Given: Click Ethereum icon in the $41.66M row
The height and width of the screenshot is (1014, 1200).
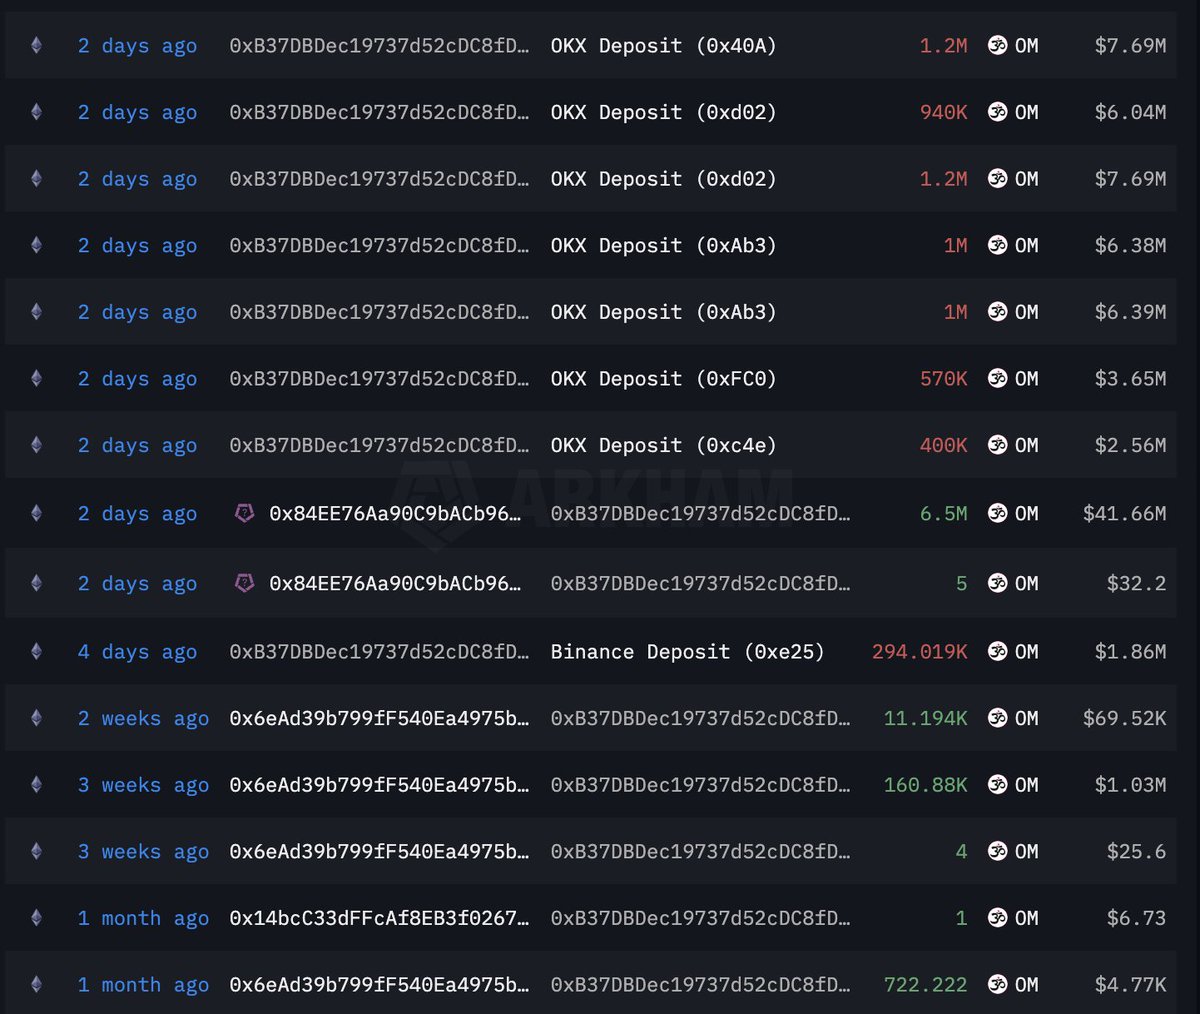Looking at the screenshot, I should pos(36,513).
